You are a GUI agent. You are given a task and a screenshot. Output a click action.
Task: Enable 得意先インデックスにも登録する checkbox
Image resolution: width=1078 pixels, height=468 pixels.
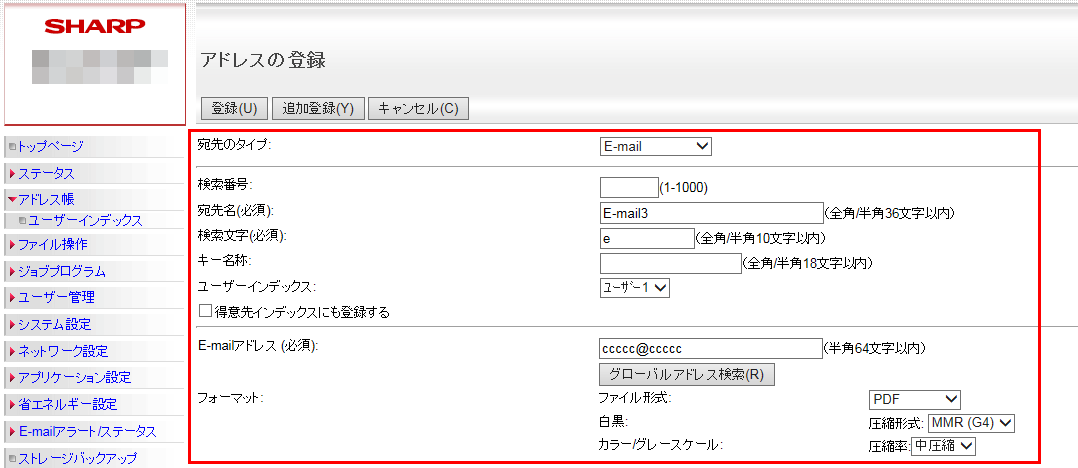click(205, 311)
